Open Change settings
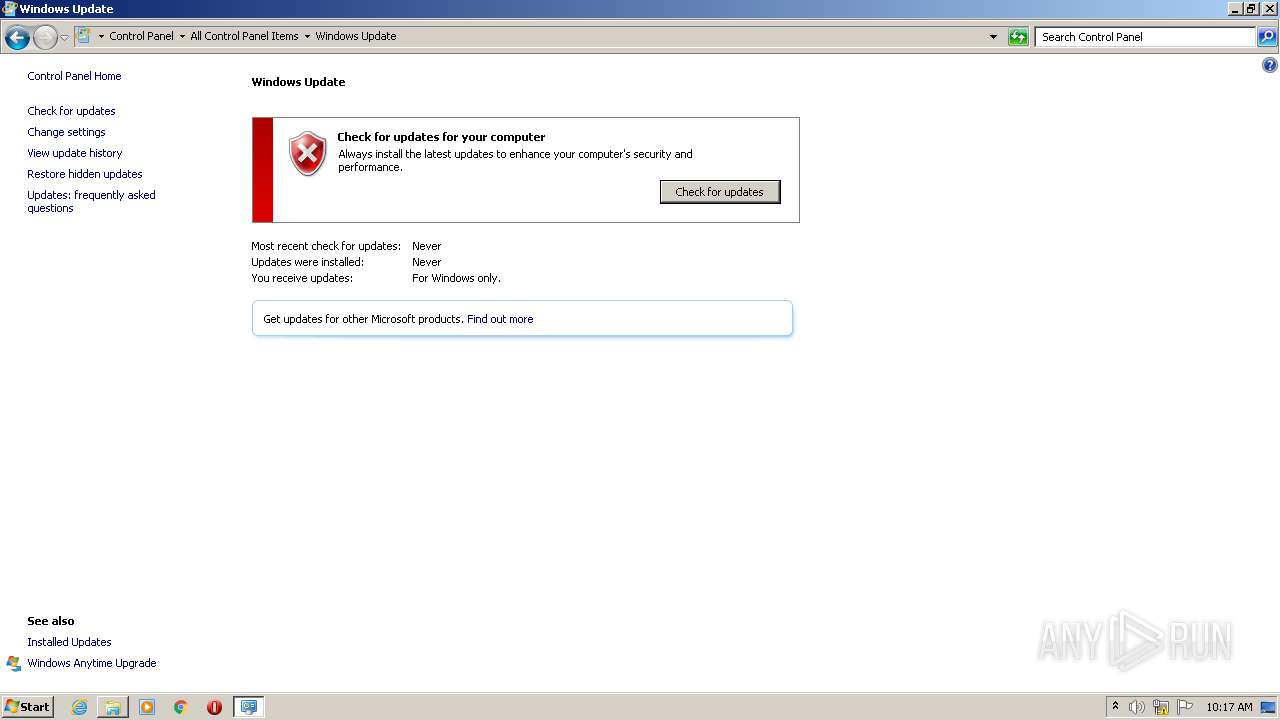 coord(66,132)
